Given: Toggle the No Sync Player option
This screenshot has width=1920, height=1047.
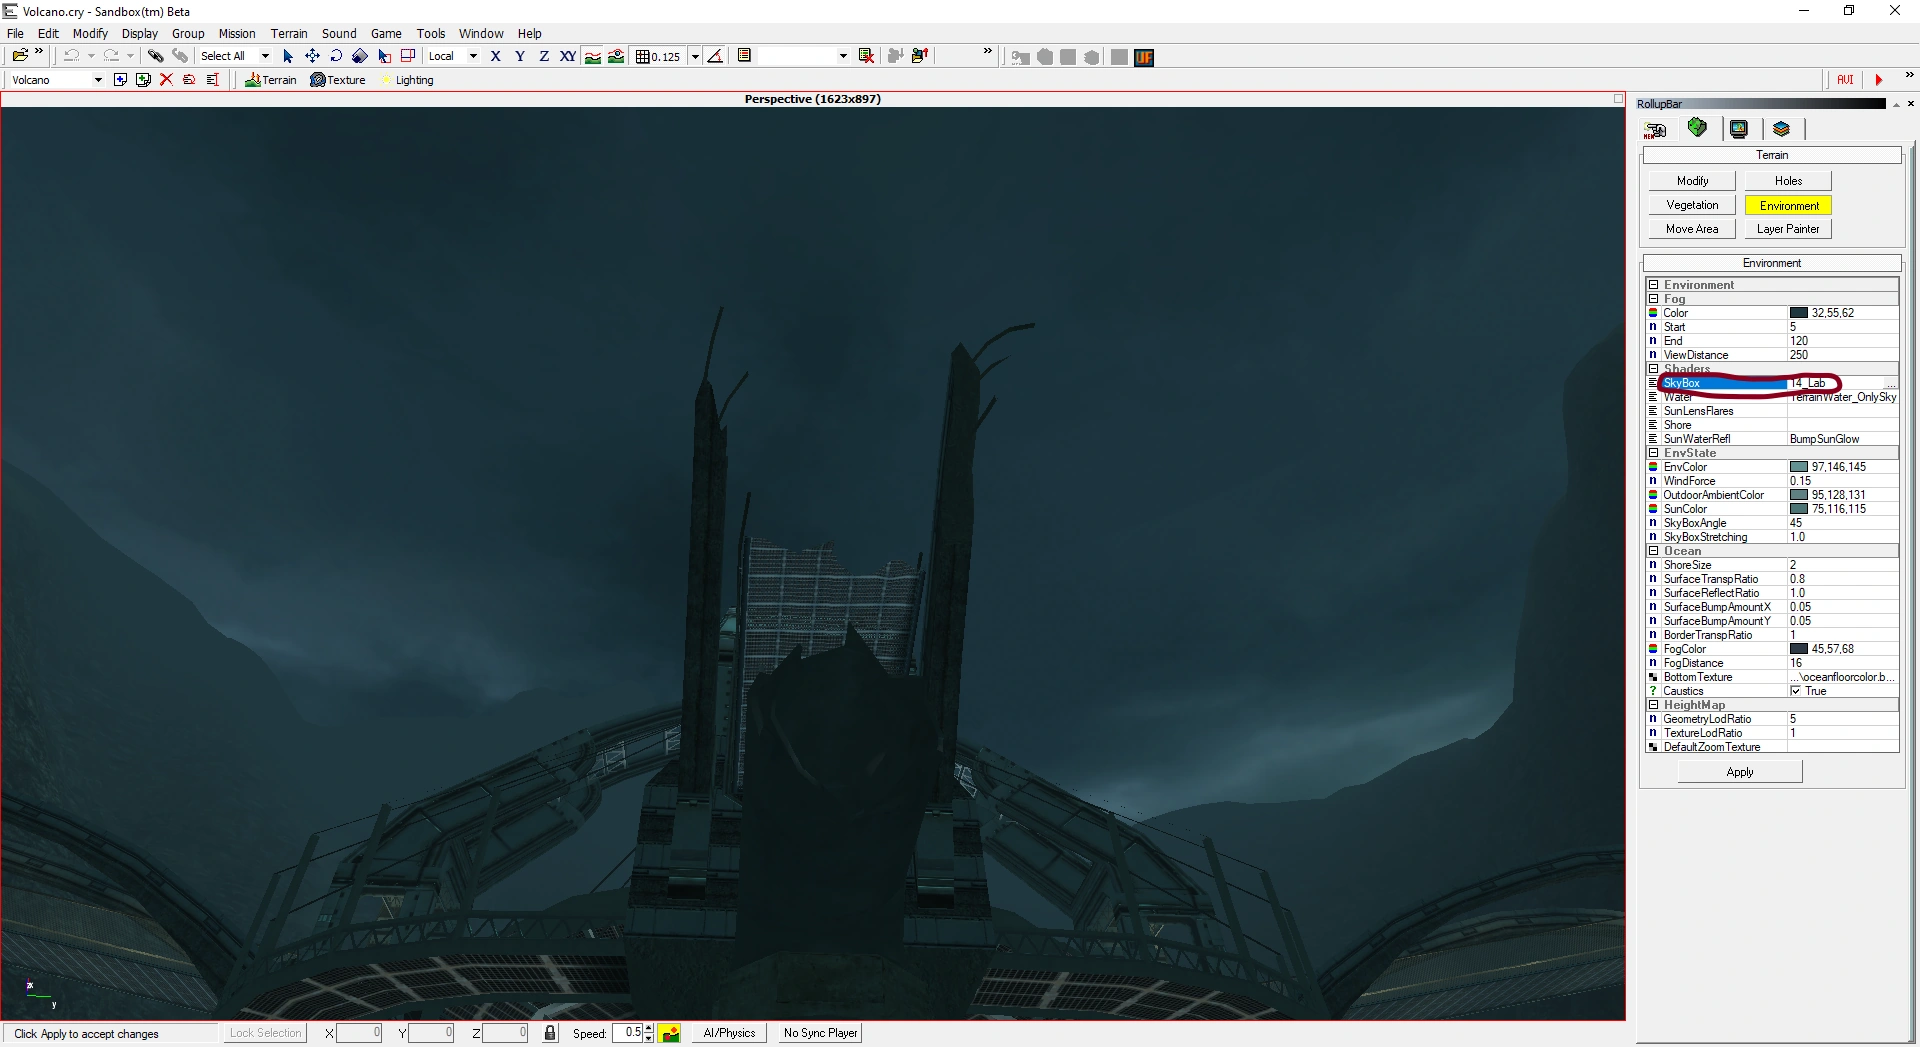Looking at the screenshot, I should 820,1033.
